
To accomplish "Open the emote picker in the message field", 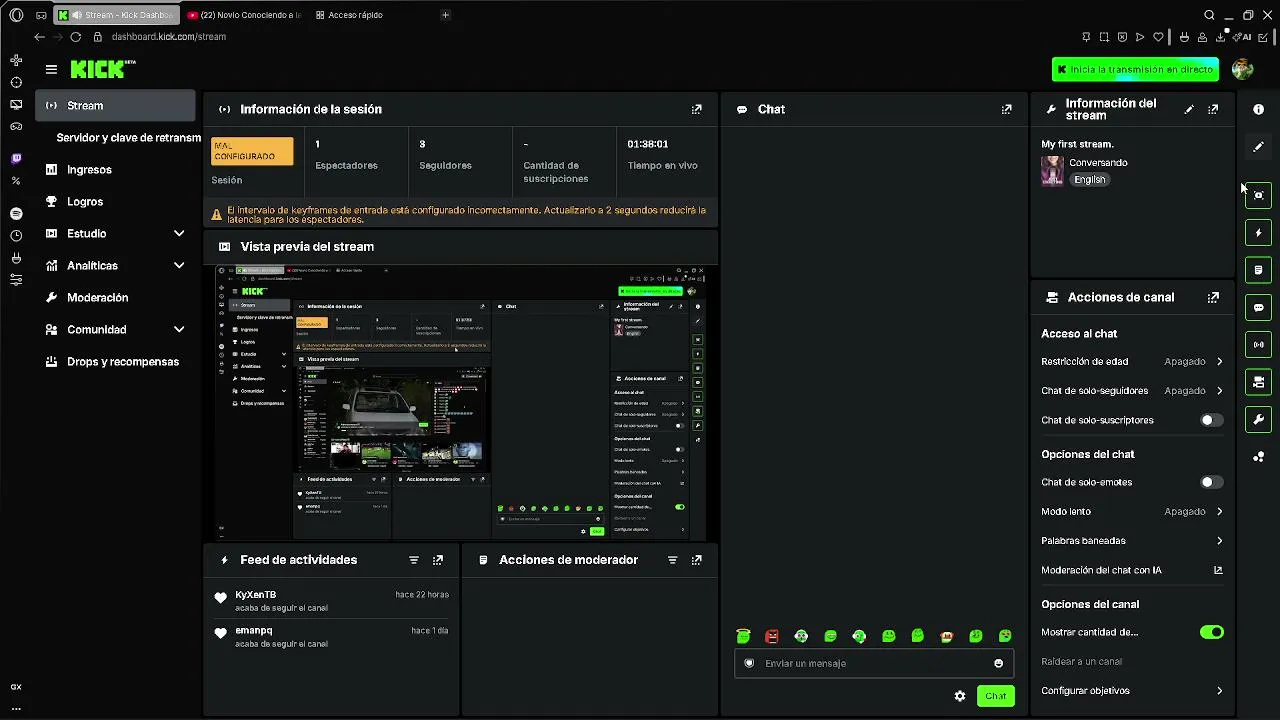I will tap(998, 663).
